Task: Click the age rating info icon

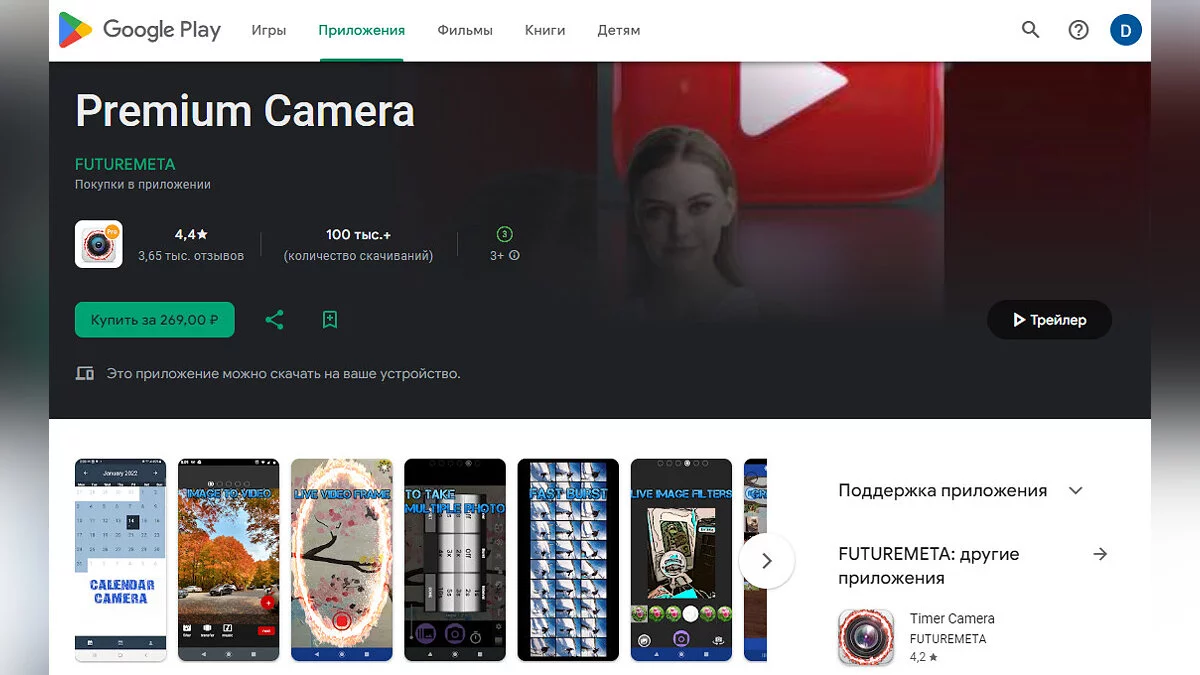Action: [514, 256]
